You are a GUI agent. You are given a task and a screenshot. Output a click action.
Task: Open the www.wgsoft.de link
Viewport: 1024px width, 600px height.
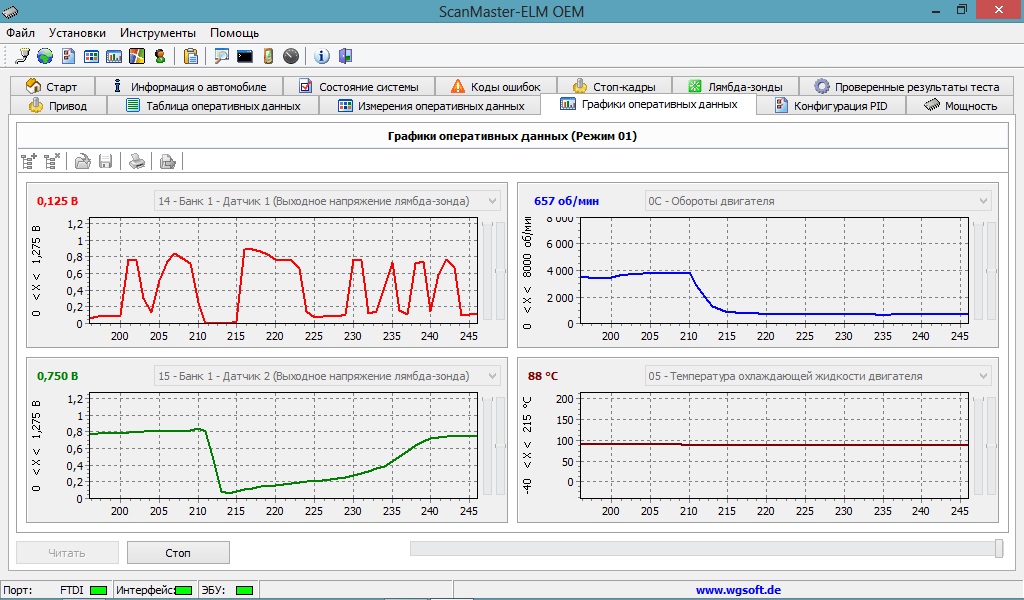click(x=738, y=590)
